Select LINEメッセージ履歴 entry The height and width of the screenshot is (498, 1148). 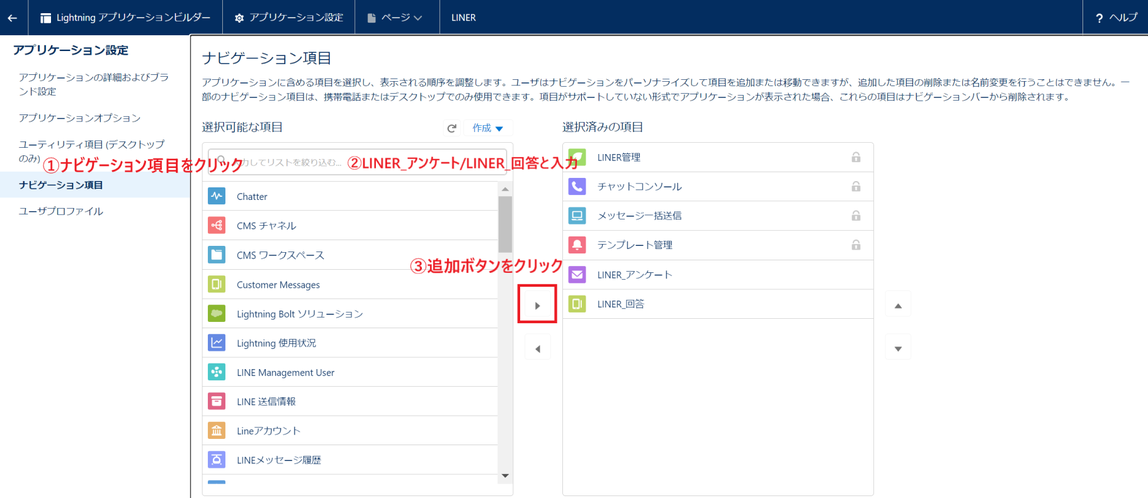(279, 460)
